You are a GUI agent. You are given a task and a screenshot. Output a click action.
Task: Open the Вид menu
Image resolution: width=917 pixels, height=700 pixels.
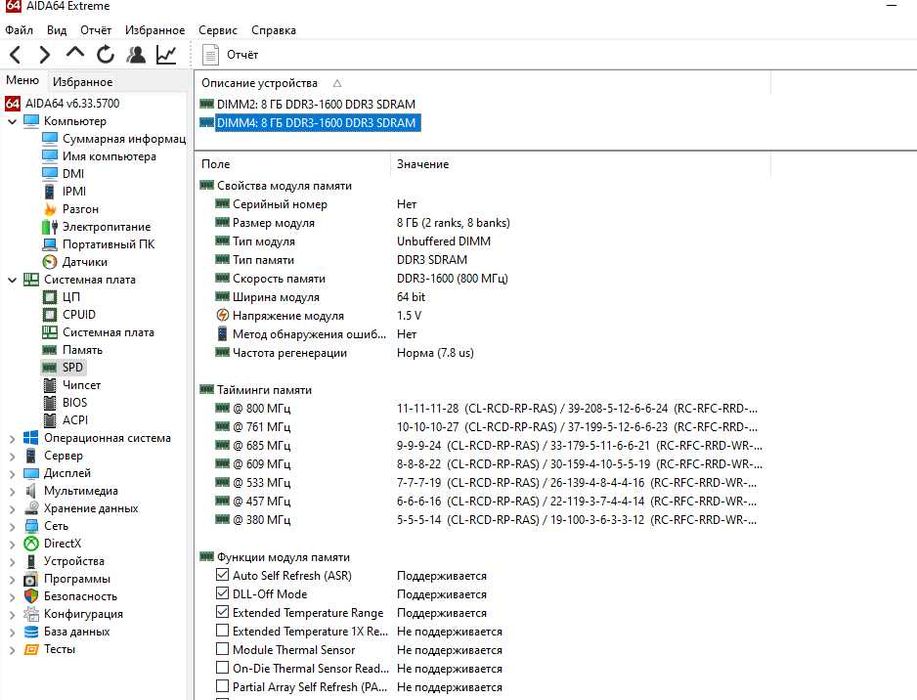click(x=57, y=30)
